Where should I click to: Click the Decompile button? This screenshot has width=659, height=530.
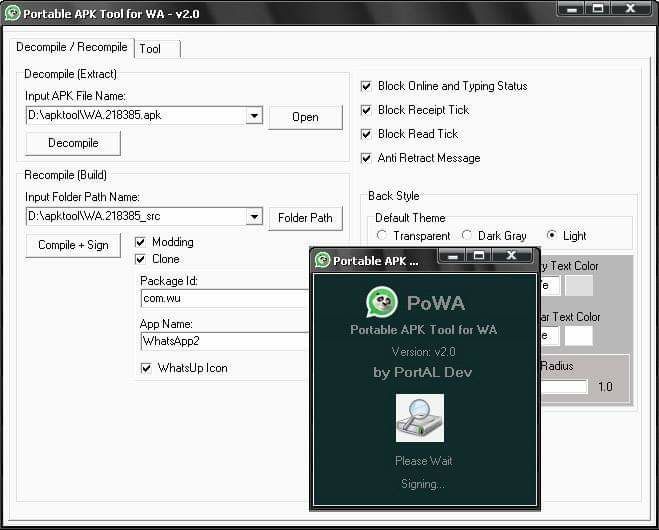click(73, 143)
